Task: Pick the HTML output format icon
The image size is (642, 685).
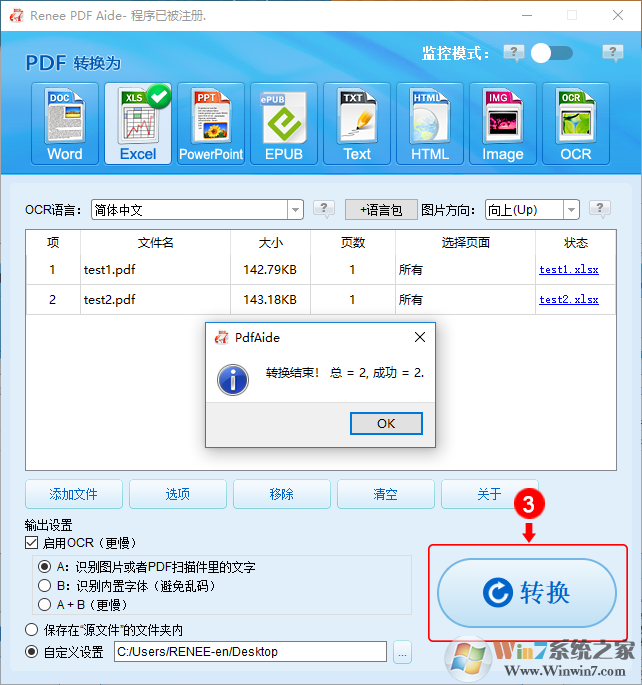Action: point(430,124)
